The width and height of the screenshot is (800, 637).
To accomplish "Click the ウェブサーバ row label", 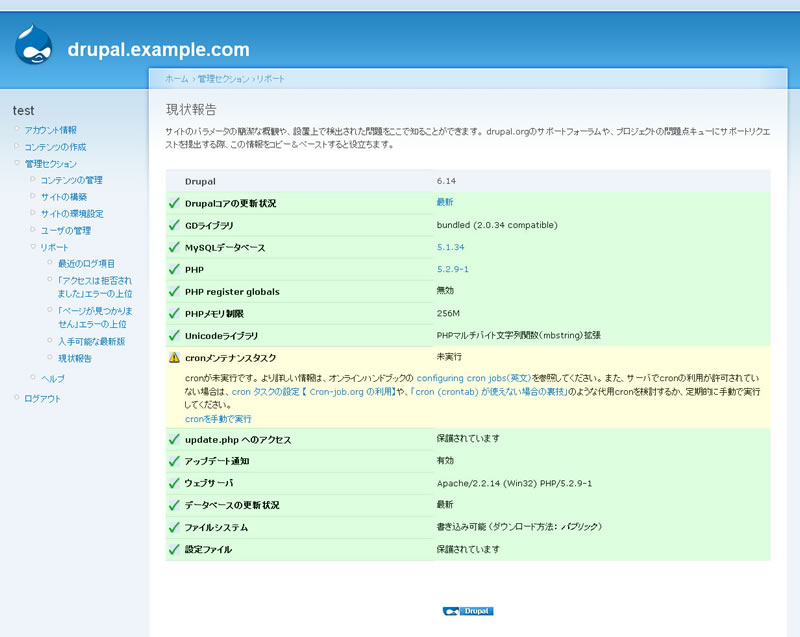I will (x=209, y=483).
